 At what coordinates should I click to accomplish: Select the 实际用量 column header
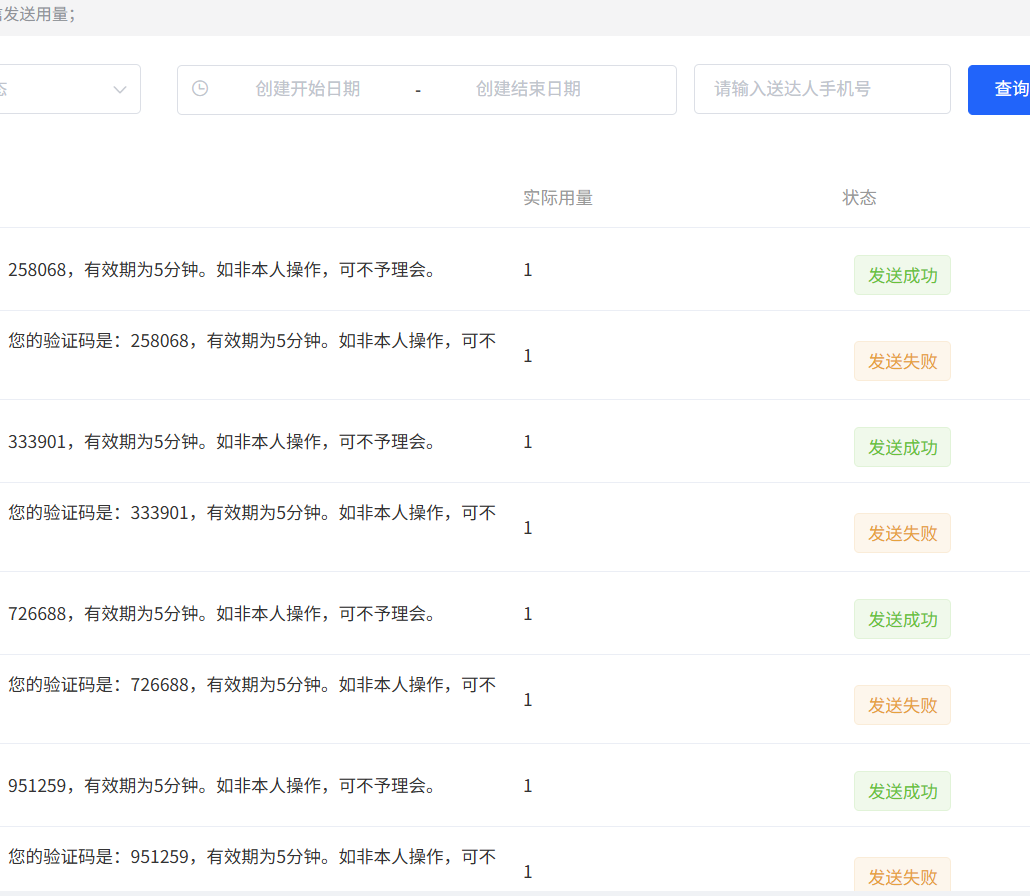[558, 198]
